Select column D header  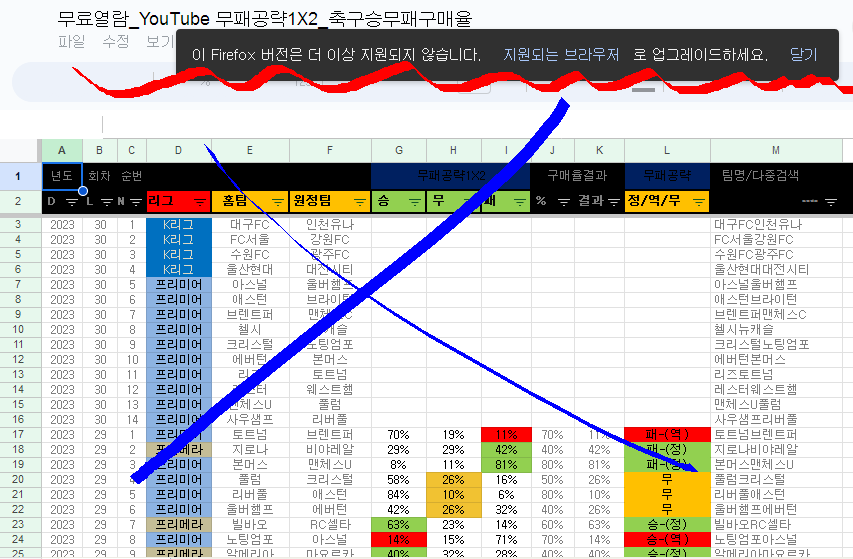[178, 151]
